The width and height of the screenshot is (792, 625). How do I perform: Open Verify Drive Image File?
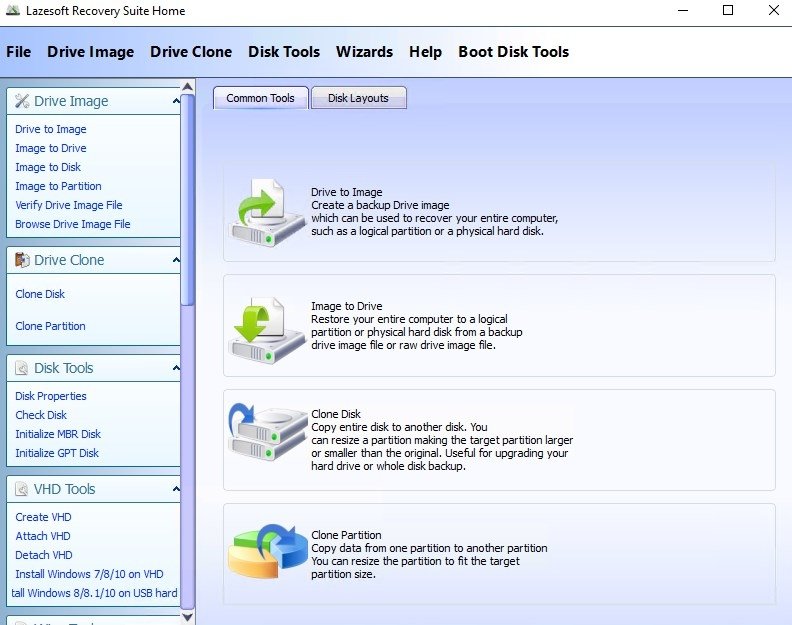click(69, 205)
